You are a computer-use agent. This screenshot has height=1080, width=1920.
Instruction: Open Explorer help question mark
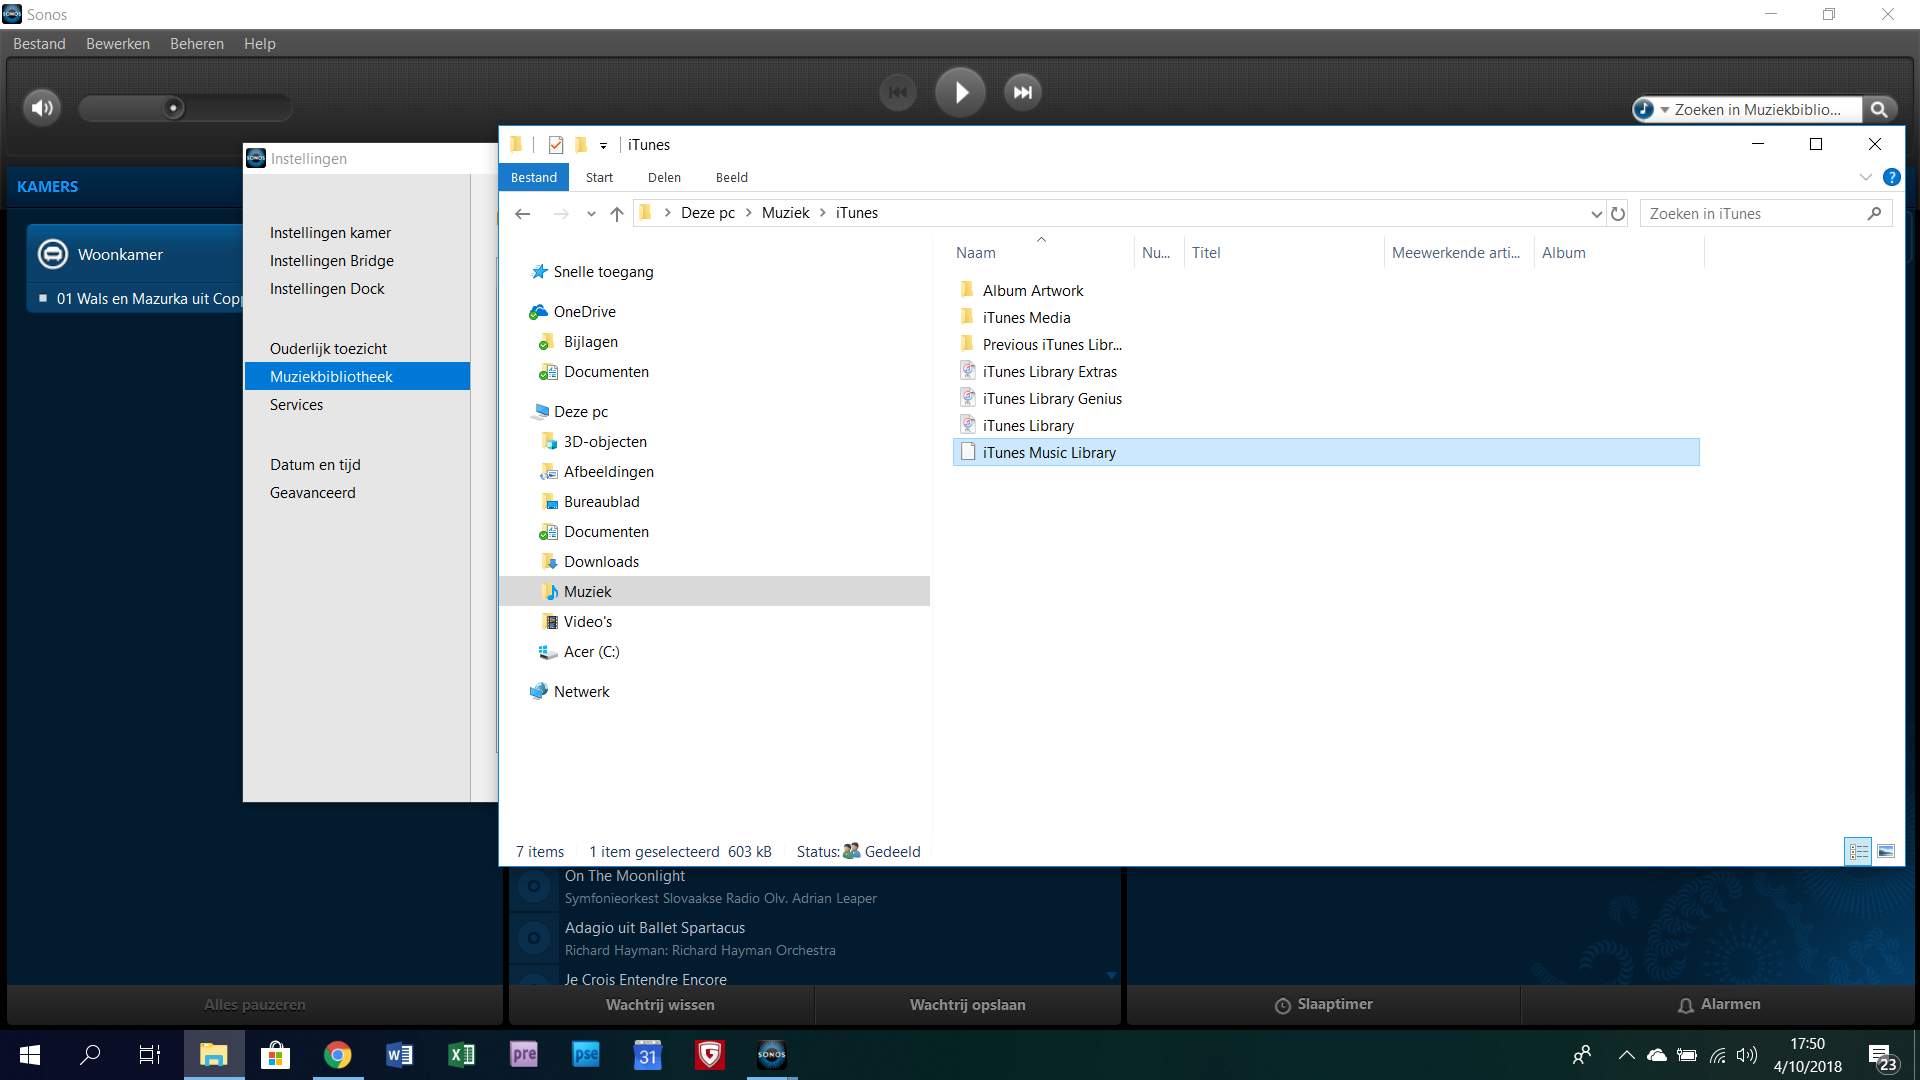(1891, 177)
